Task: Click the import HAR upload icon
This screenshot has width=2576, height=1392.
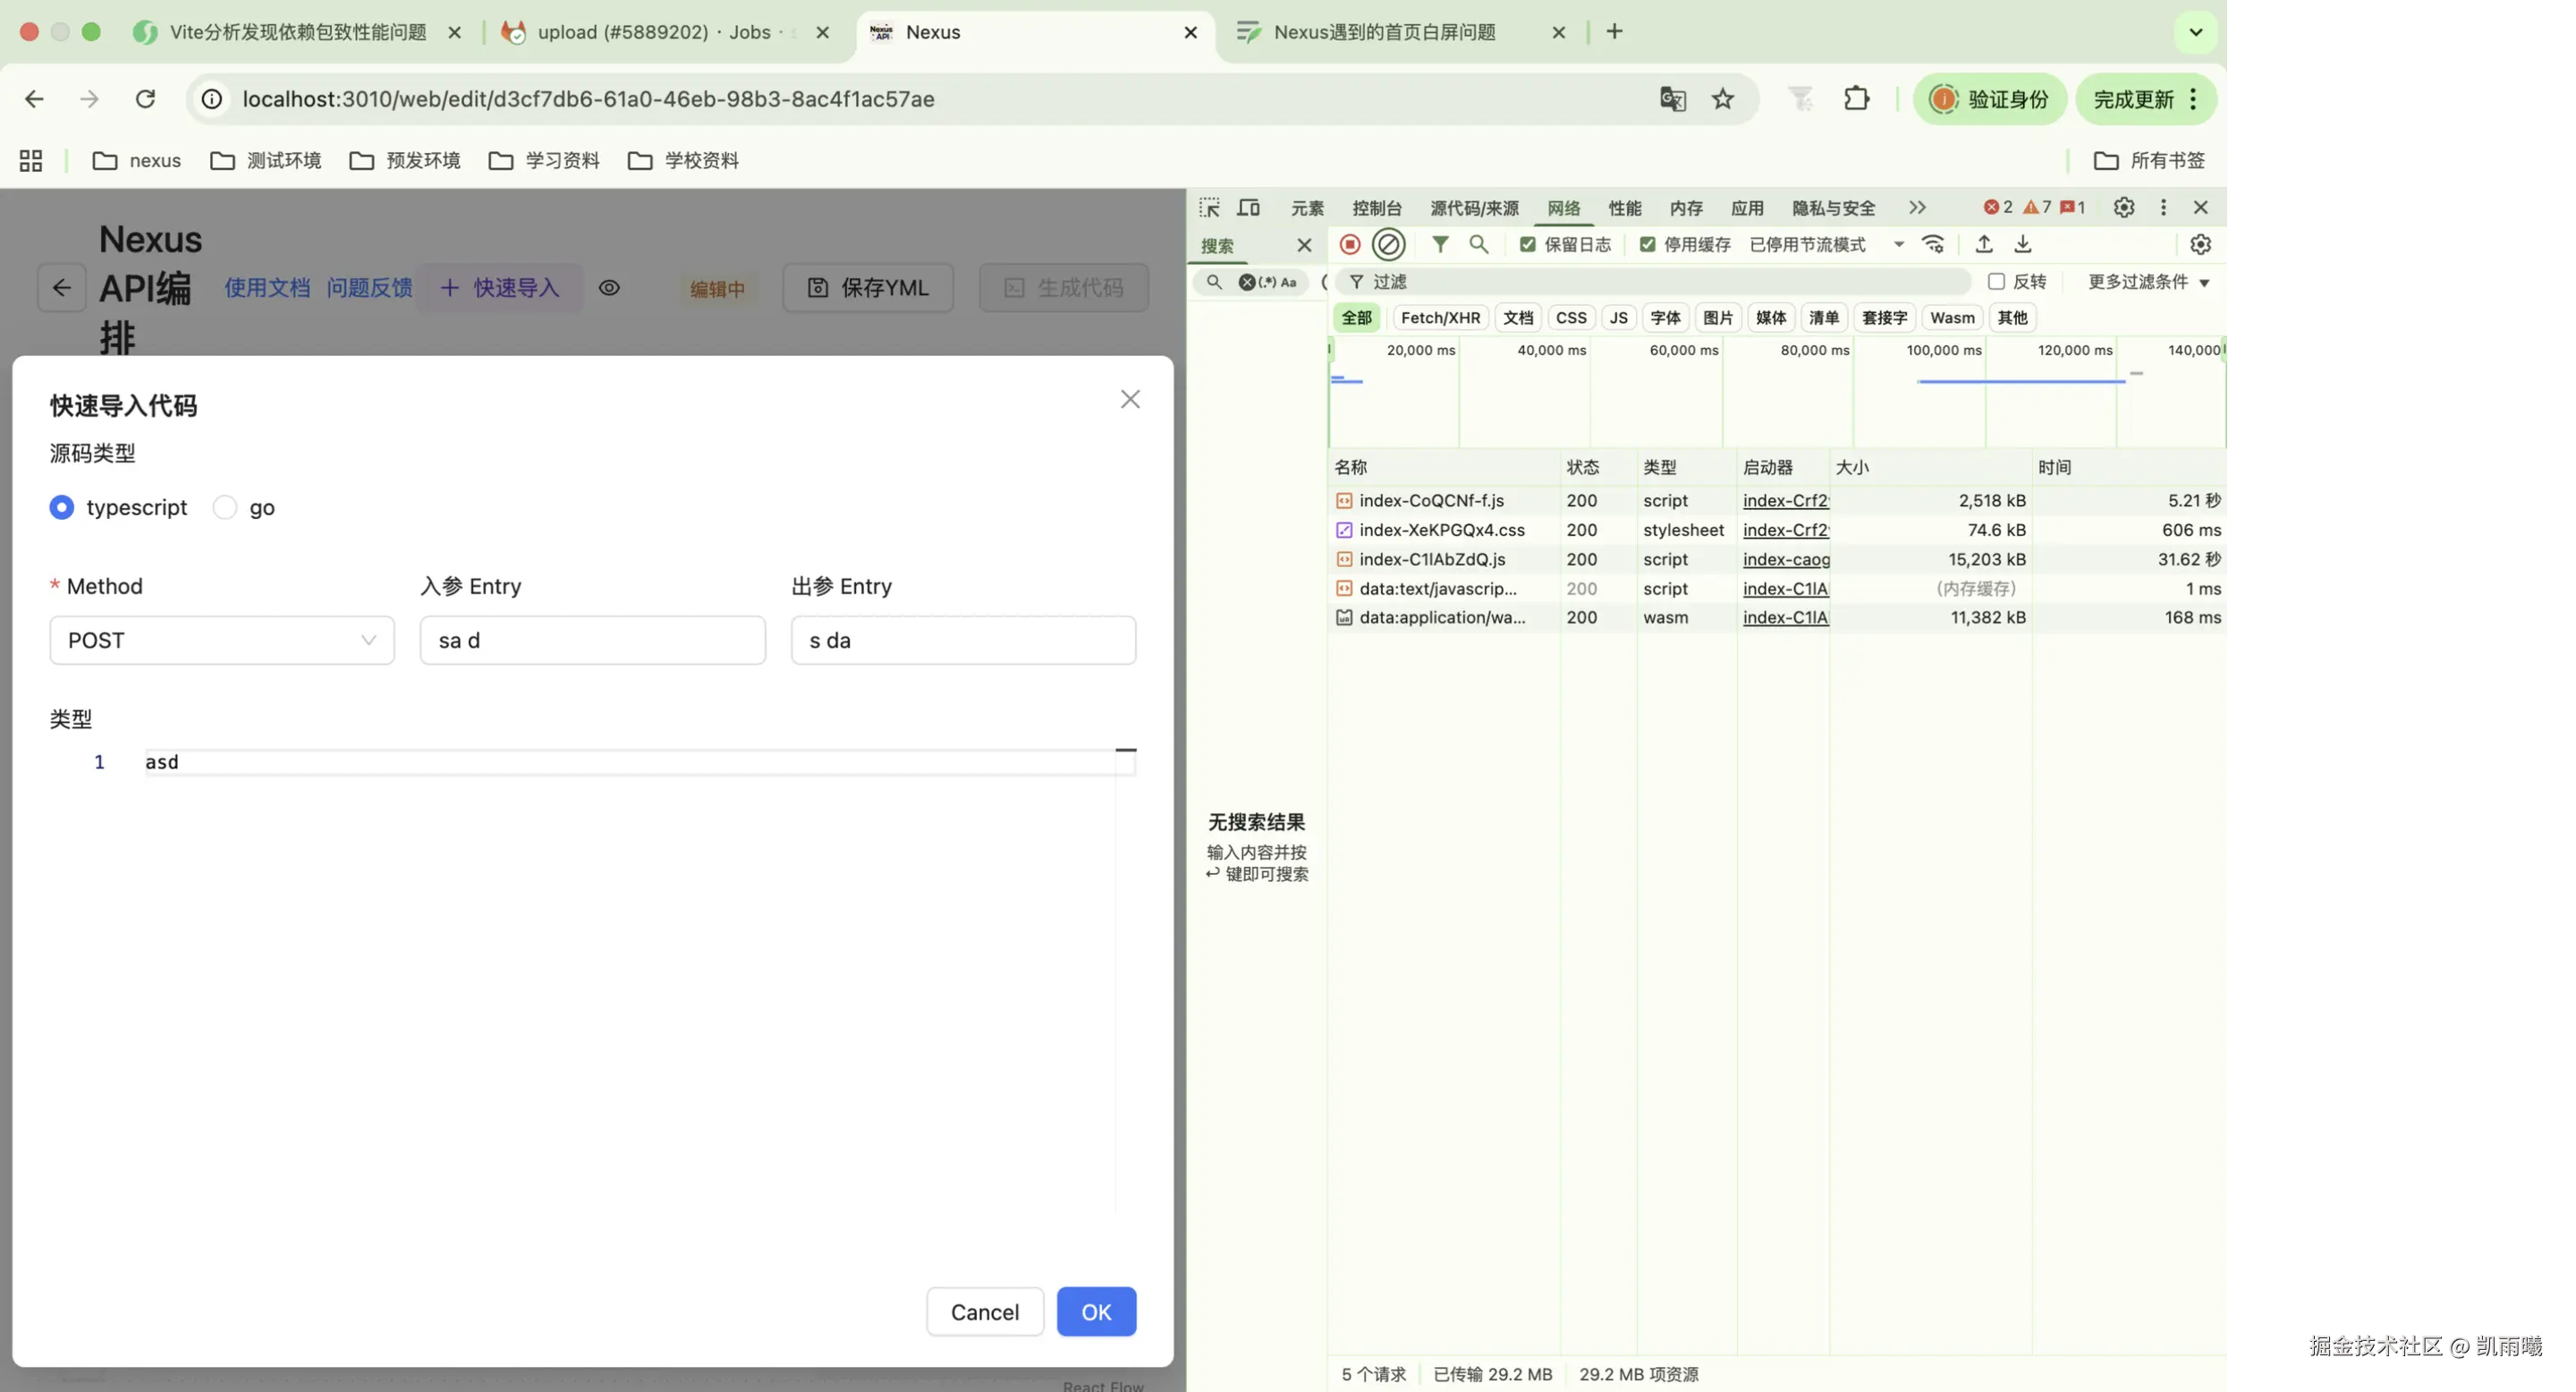Action: click(x=1984, y=244)
